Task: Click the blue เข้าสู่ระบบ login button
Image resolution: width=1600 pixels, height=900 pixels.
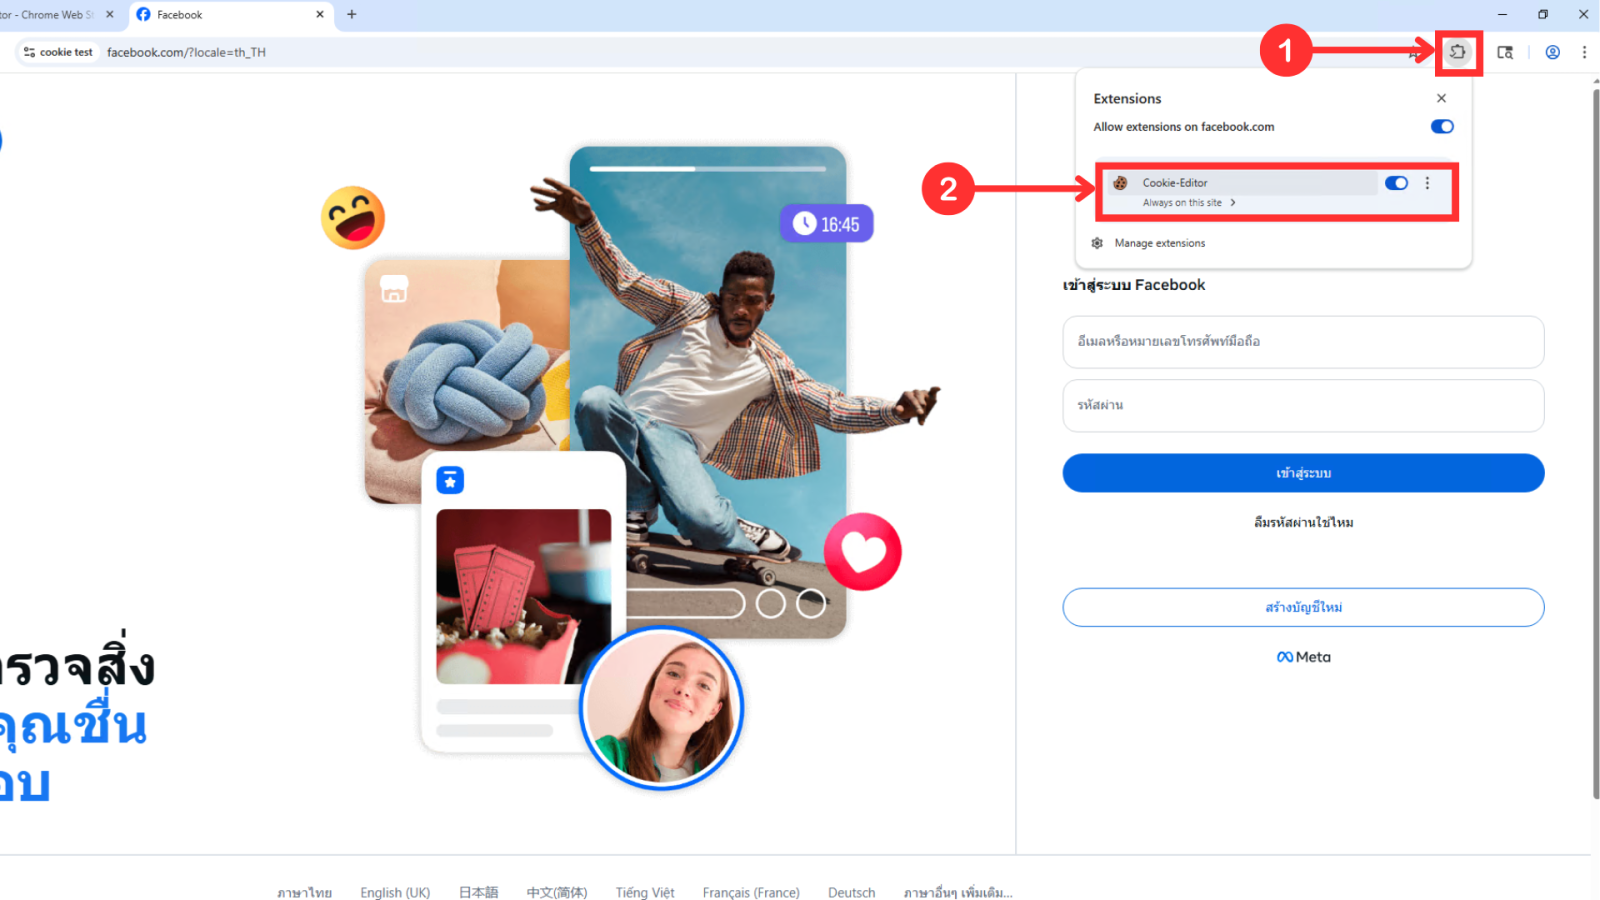Action: 1302,473
